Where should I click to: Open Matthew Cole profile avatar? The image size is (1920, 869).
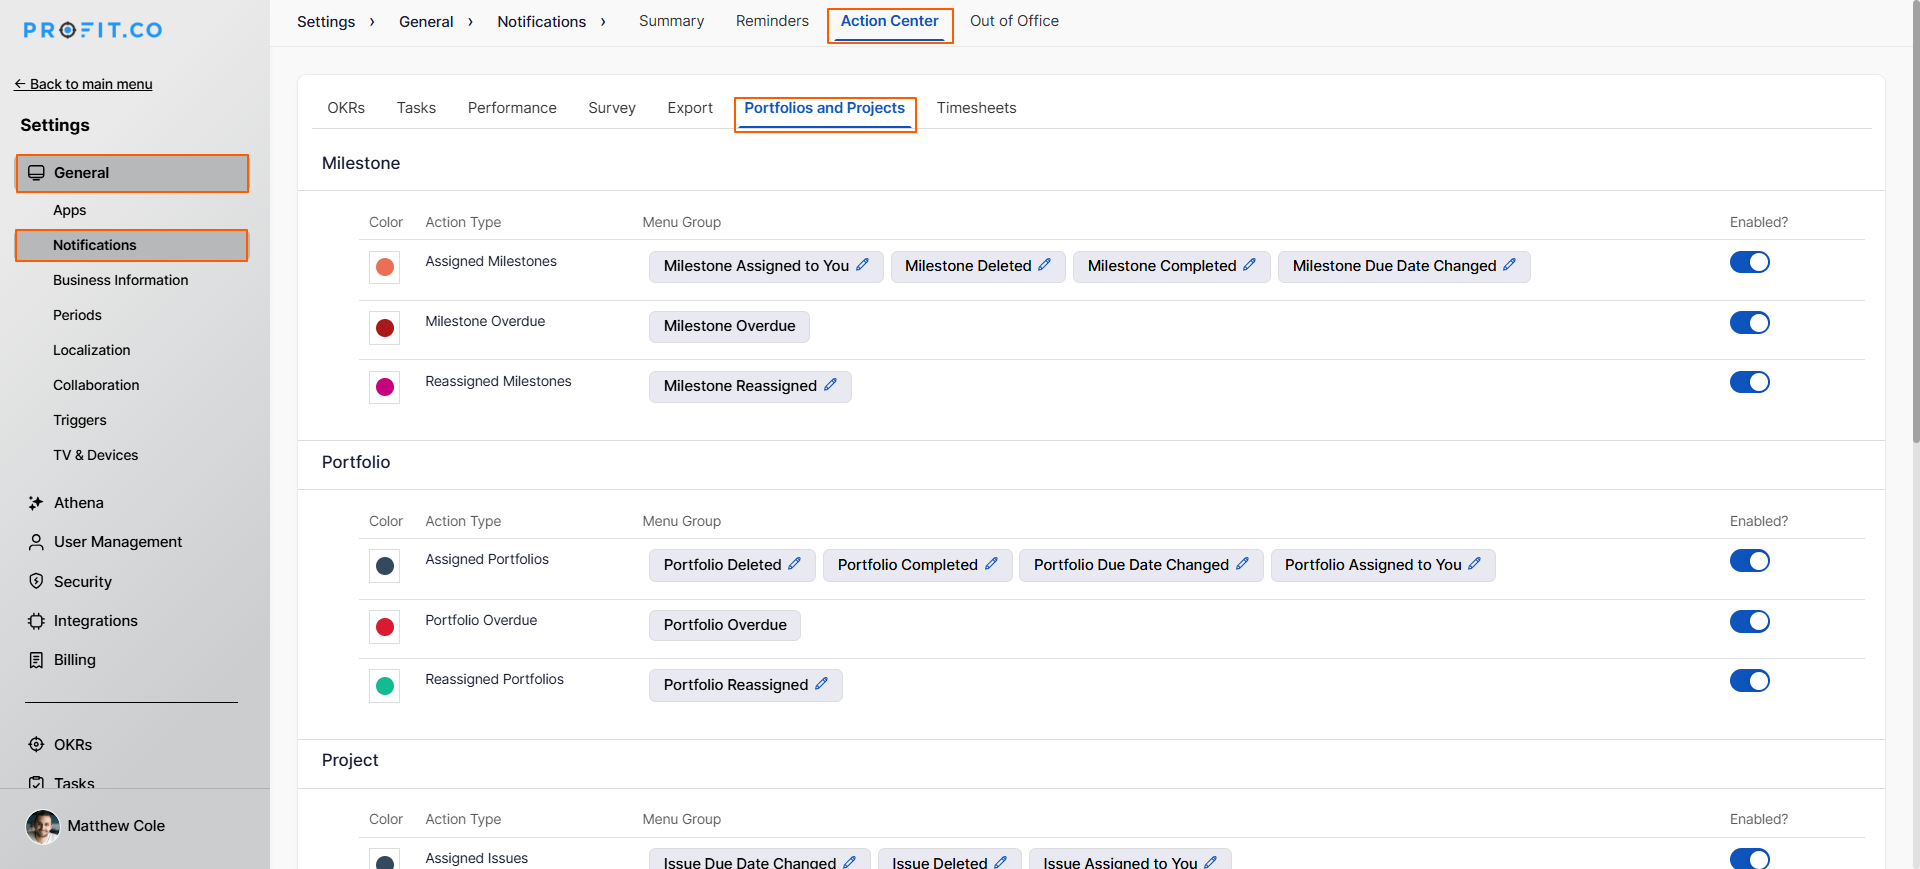(43, 826)
